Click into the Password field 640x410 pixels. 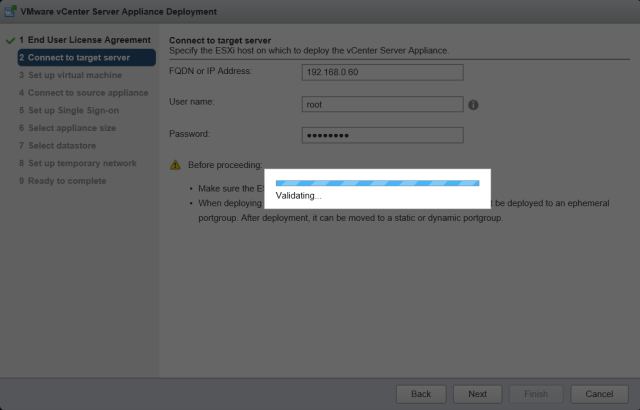coord(382,135)
